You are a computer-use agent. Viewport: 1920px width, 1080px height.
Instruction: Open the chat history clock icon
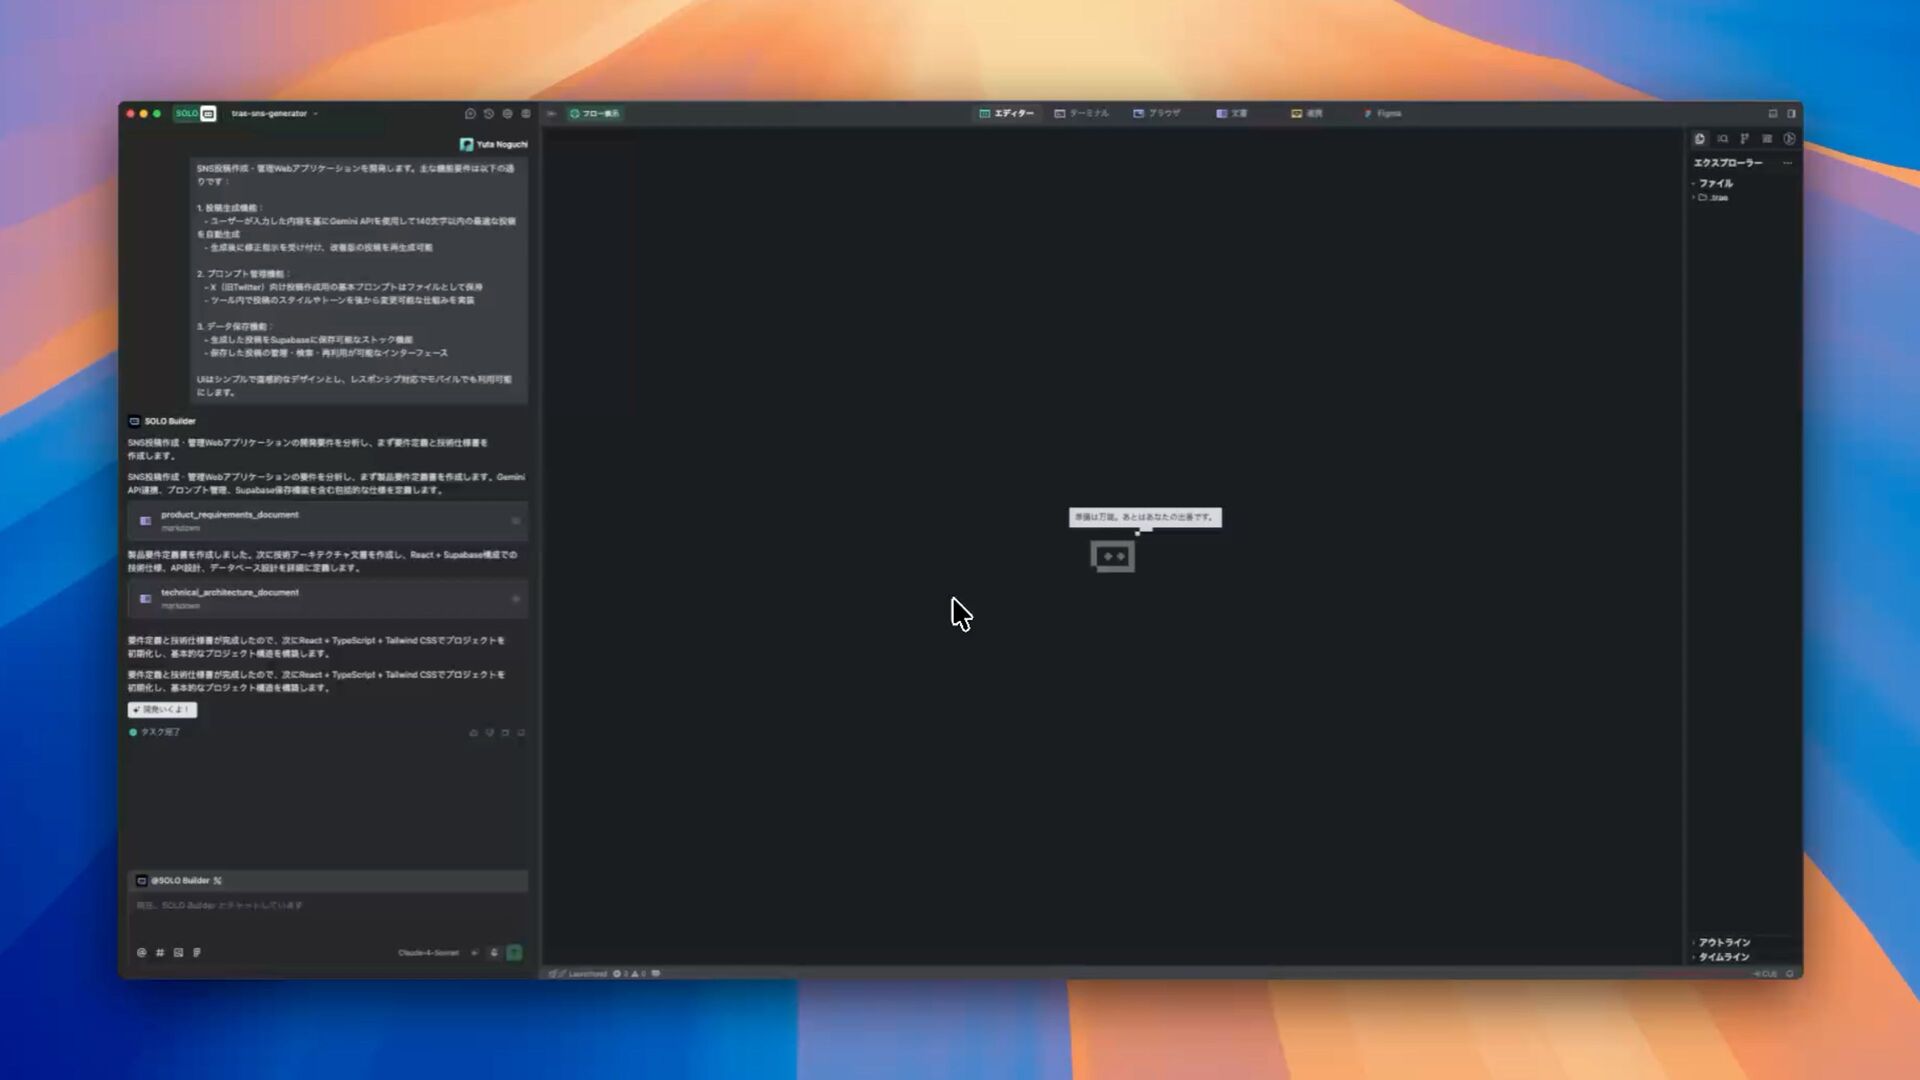pyautogui.click(x=489, y=114)
